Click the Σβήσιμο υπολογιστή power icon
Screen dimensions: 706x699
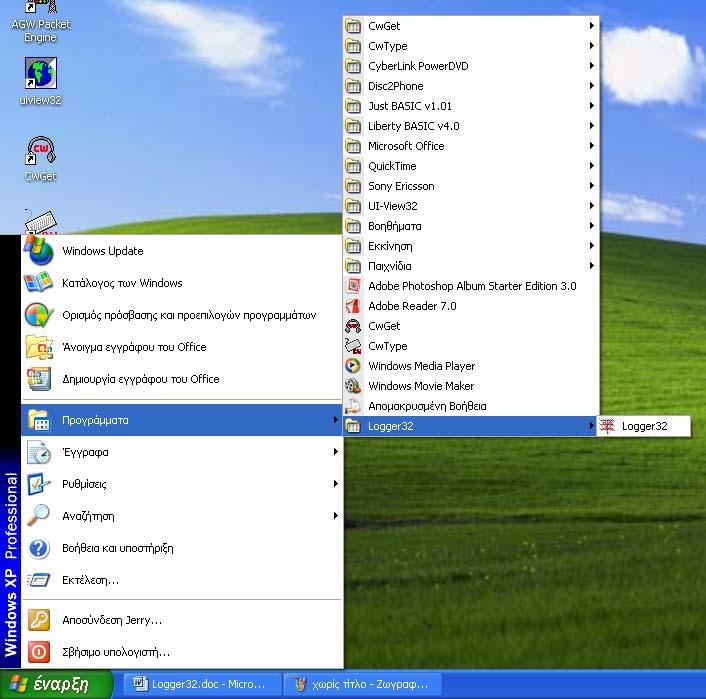pyautogui.click(x=39, y=652)
